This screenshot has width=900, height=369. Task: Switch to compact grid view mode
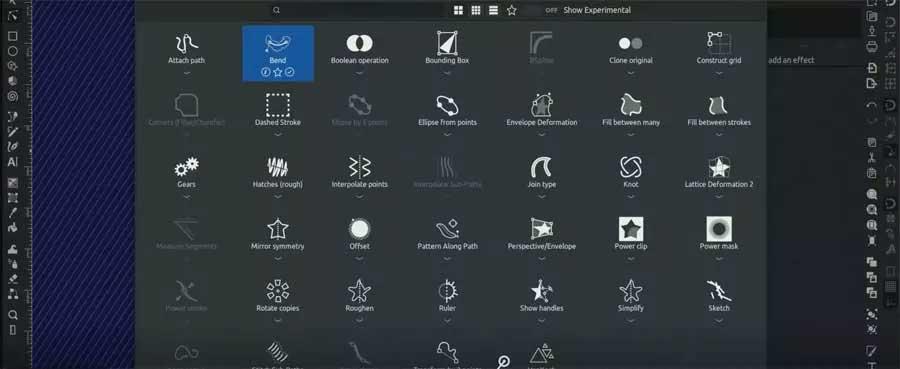(x=476, y=10)
